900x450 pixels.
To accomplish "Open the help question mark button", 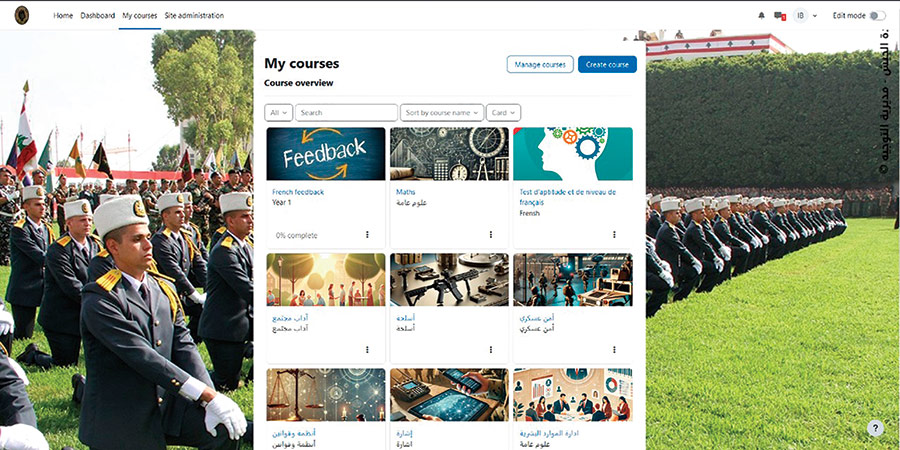I will [x=875, y=428].
